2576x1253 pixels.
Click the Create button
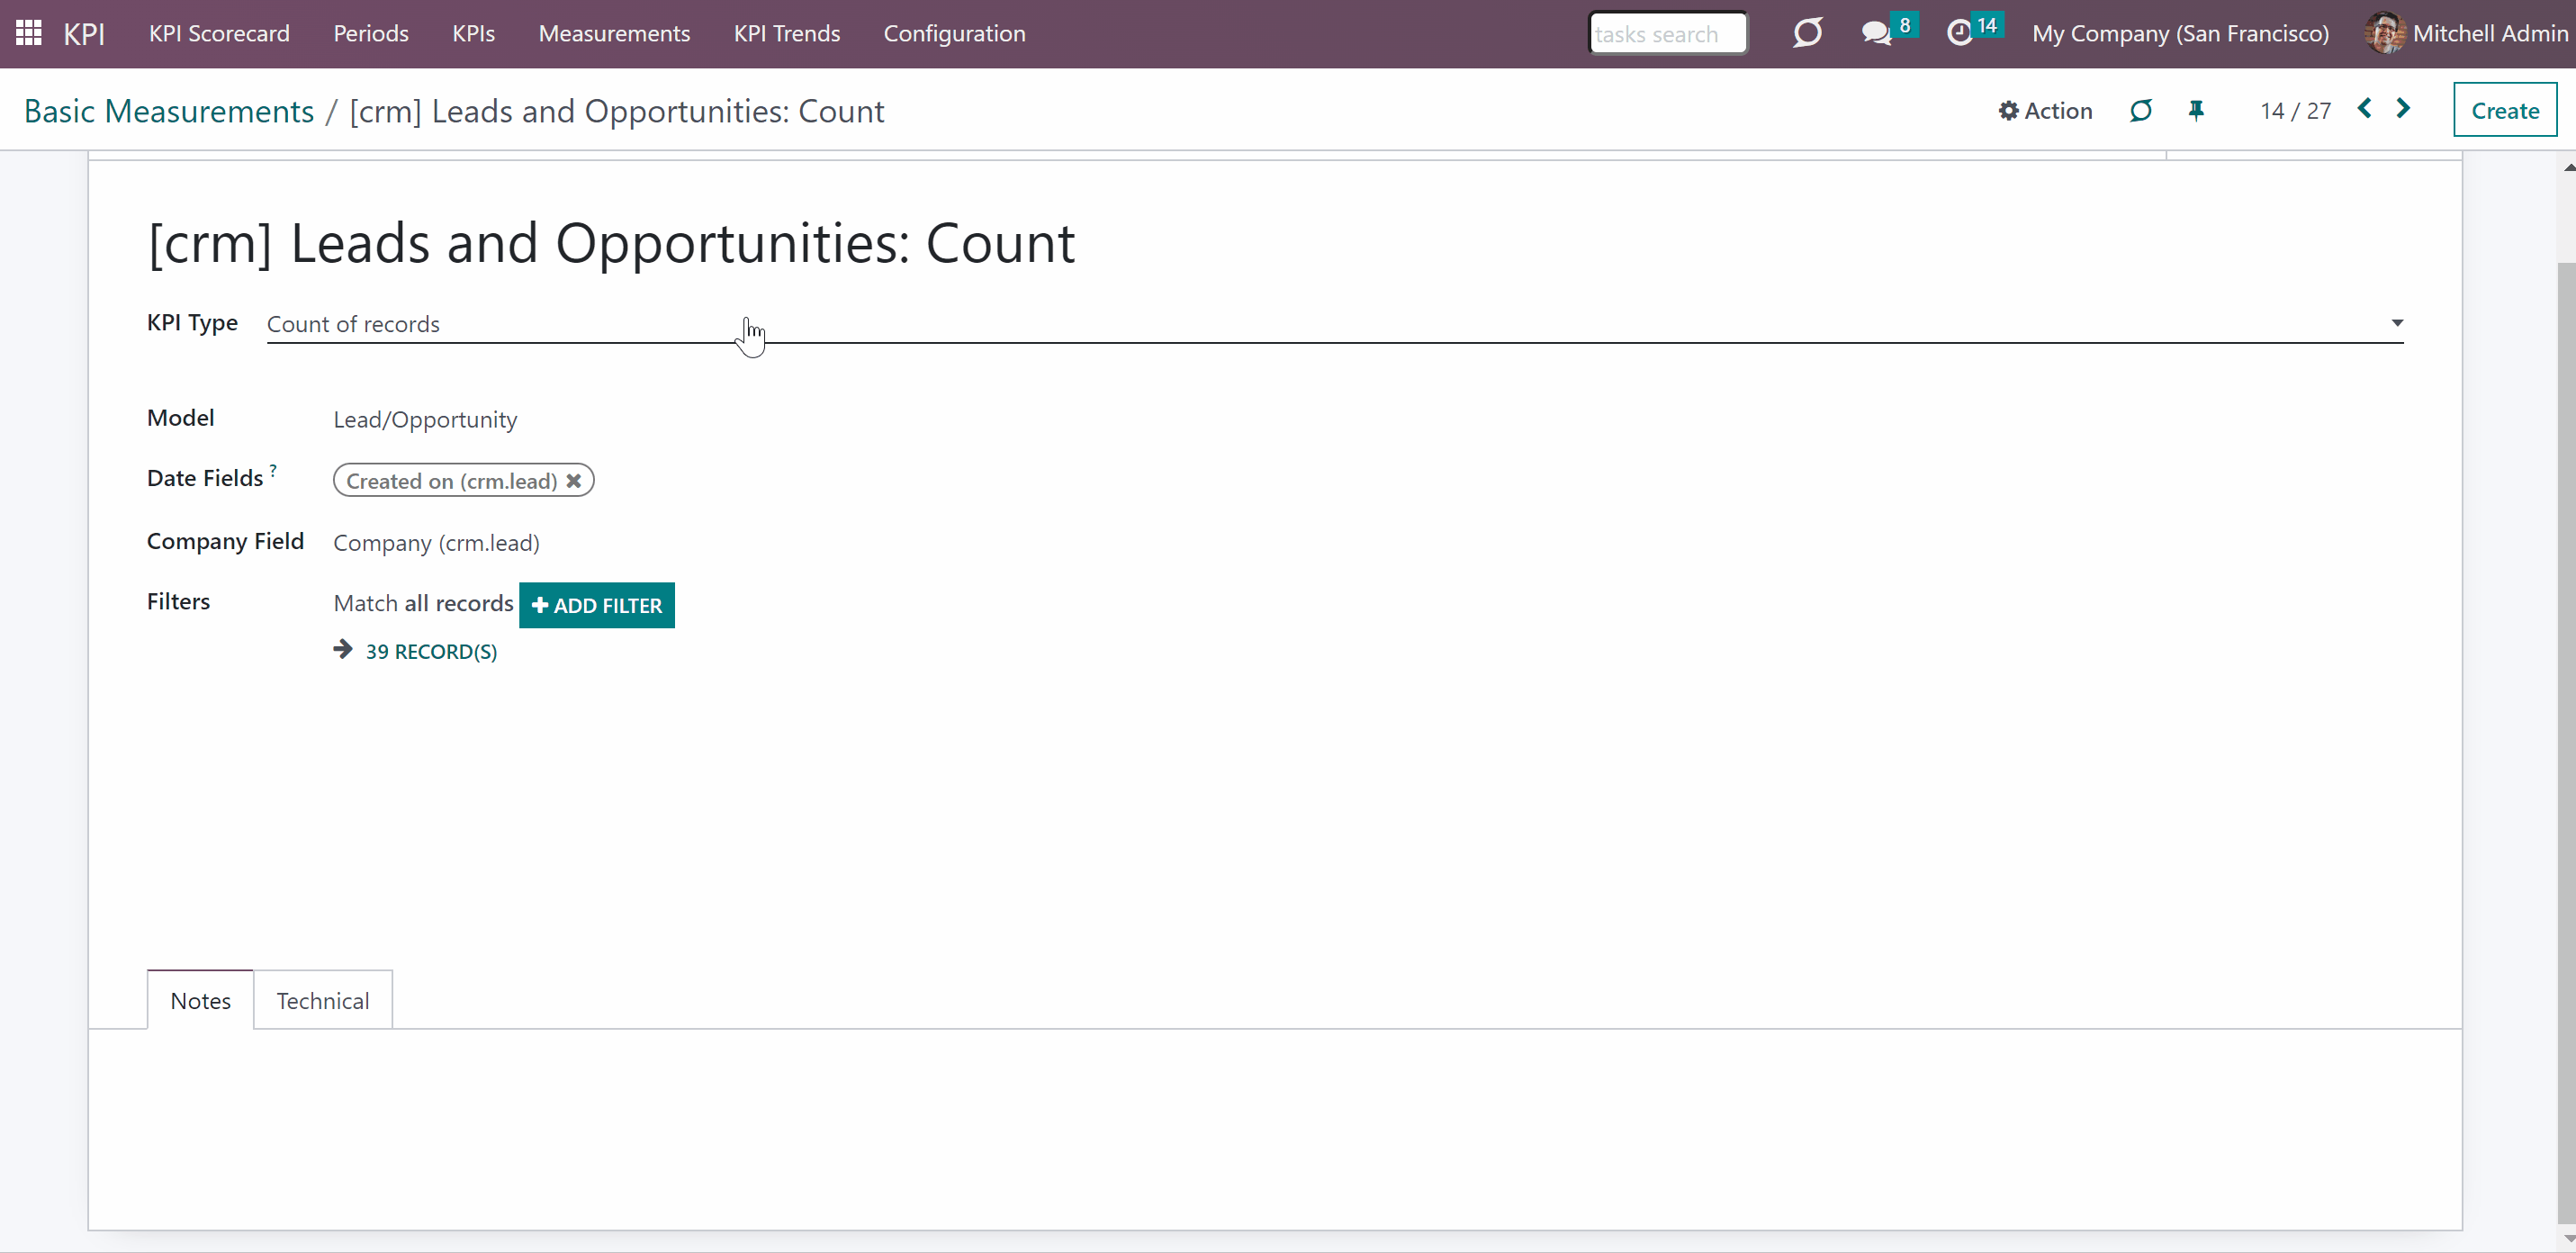pyautogui.click(x=2505, y=110)
